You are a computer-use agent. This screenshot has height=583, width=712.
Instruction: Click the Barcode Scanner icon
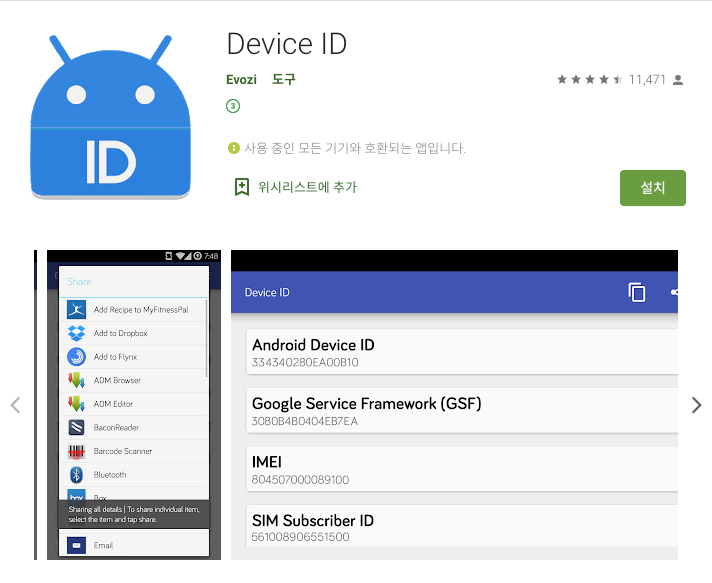(76, 451)
